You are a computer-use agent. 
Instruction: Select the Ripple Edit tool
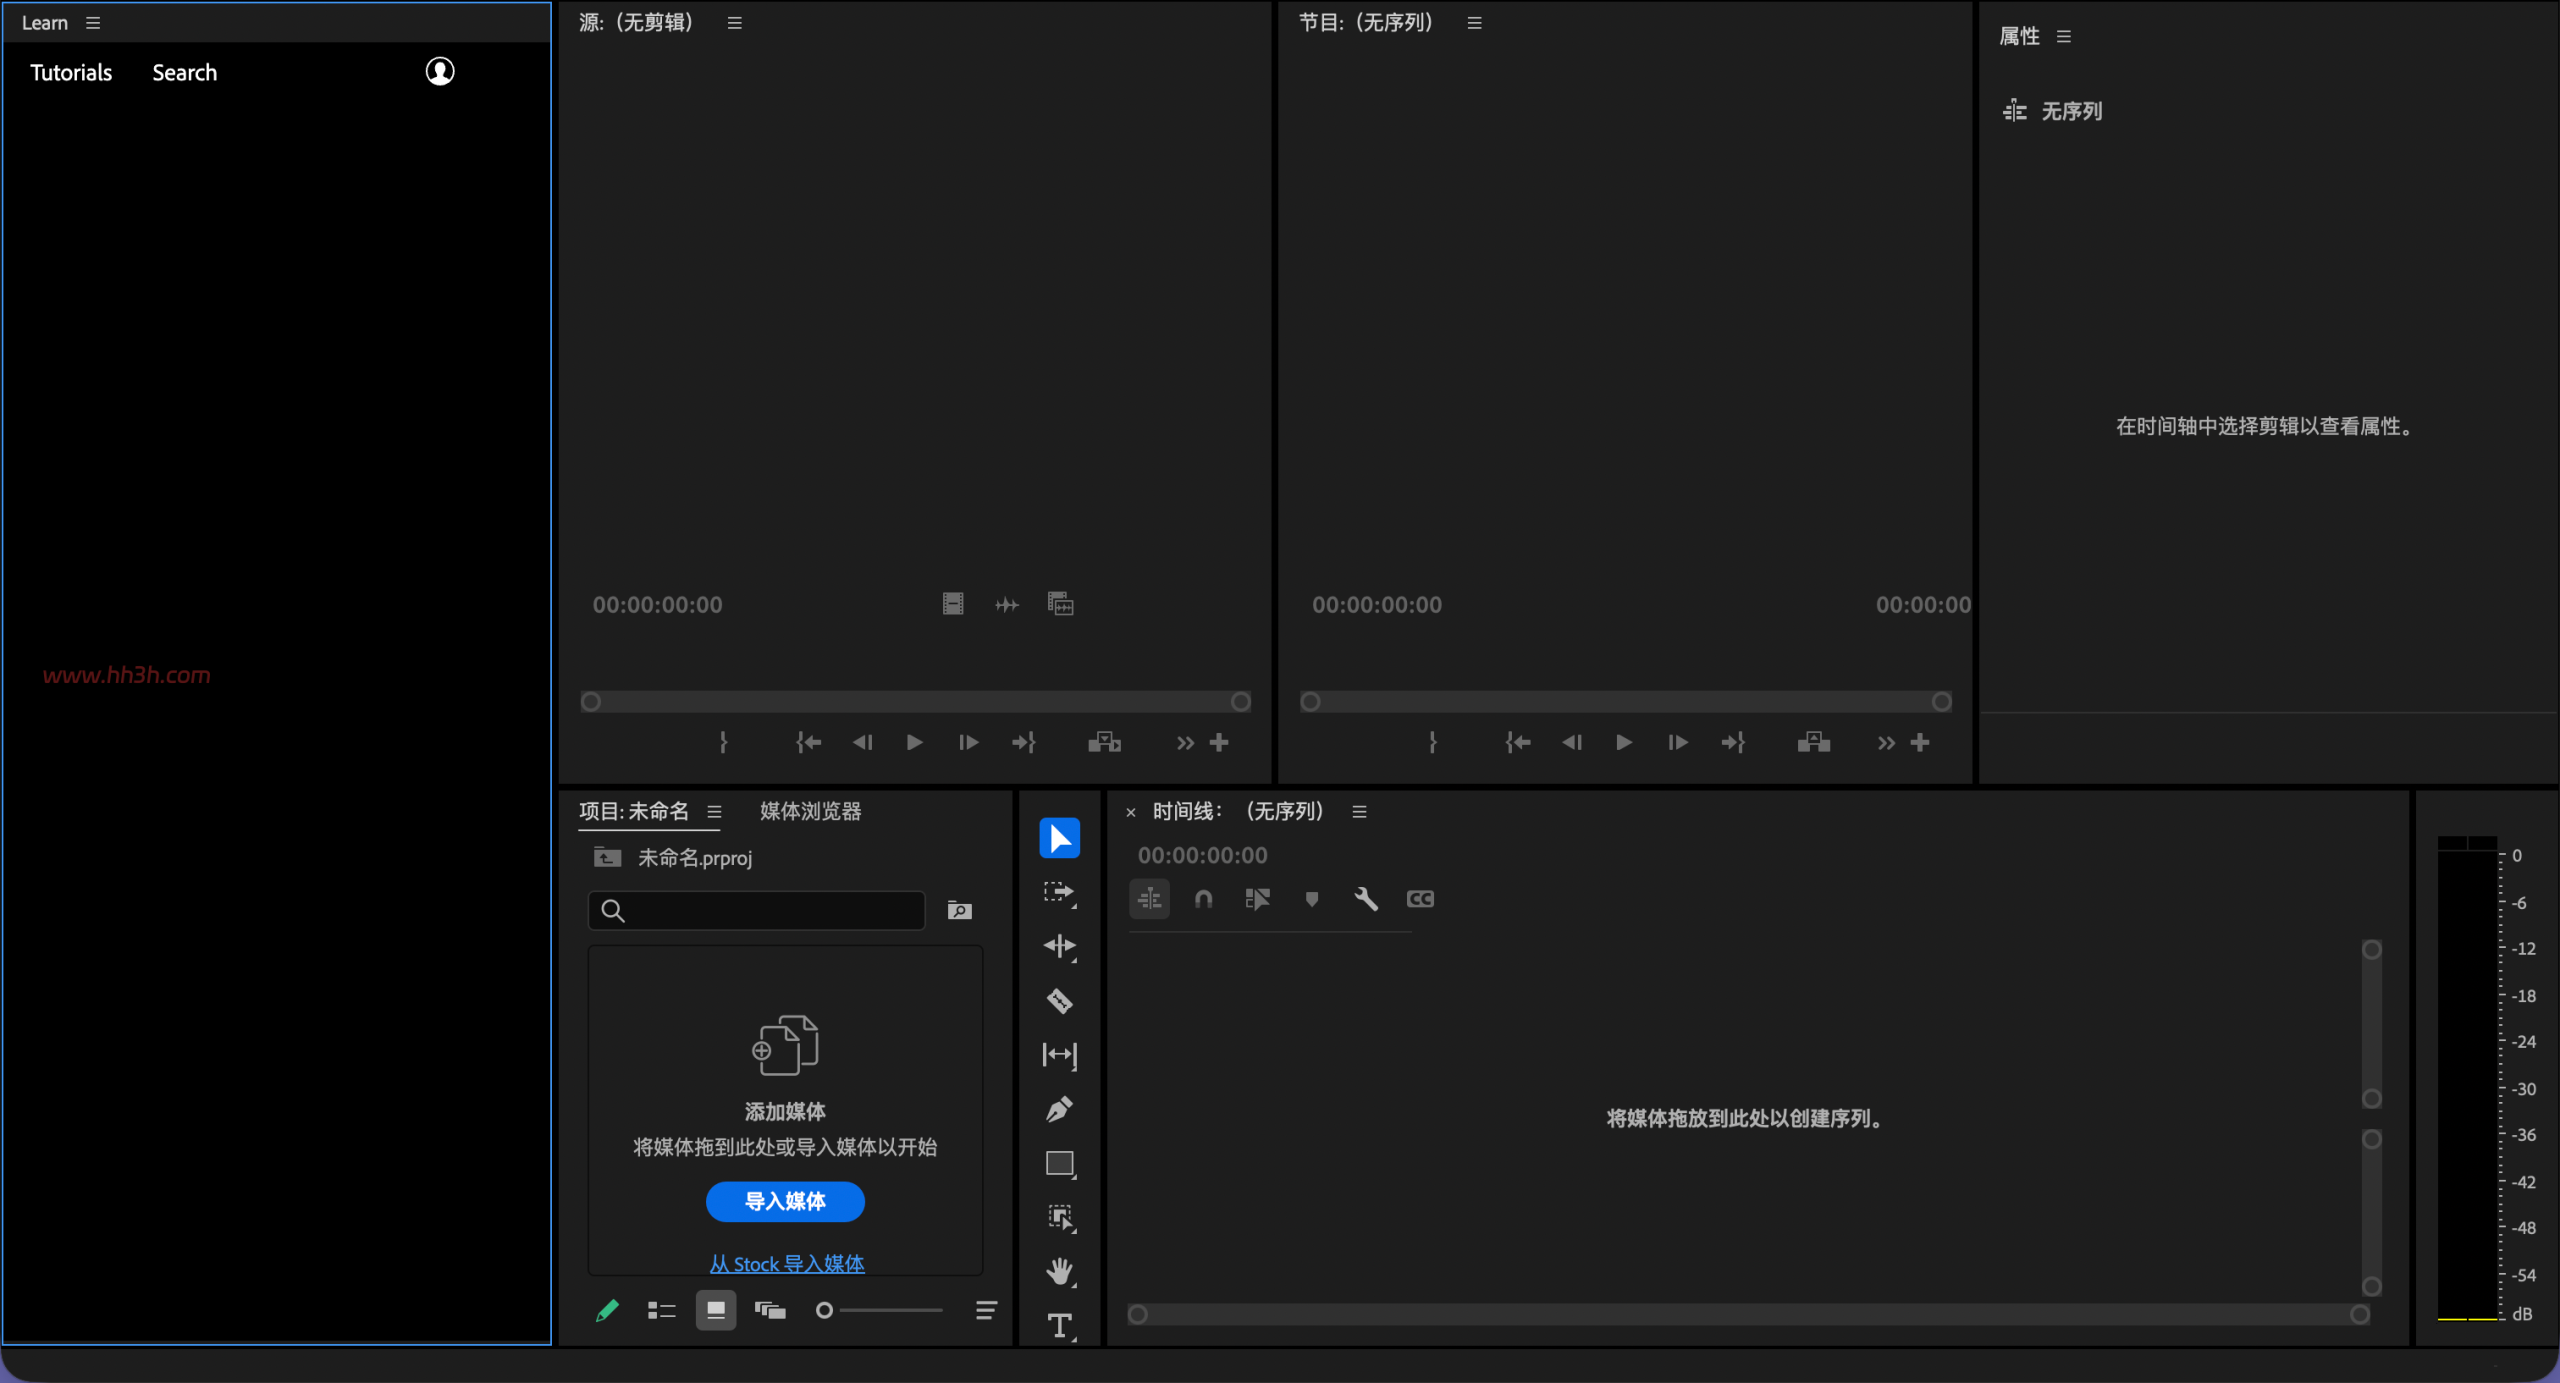(1059, 946)
